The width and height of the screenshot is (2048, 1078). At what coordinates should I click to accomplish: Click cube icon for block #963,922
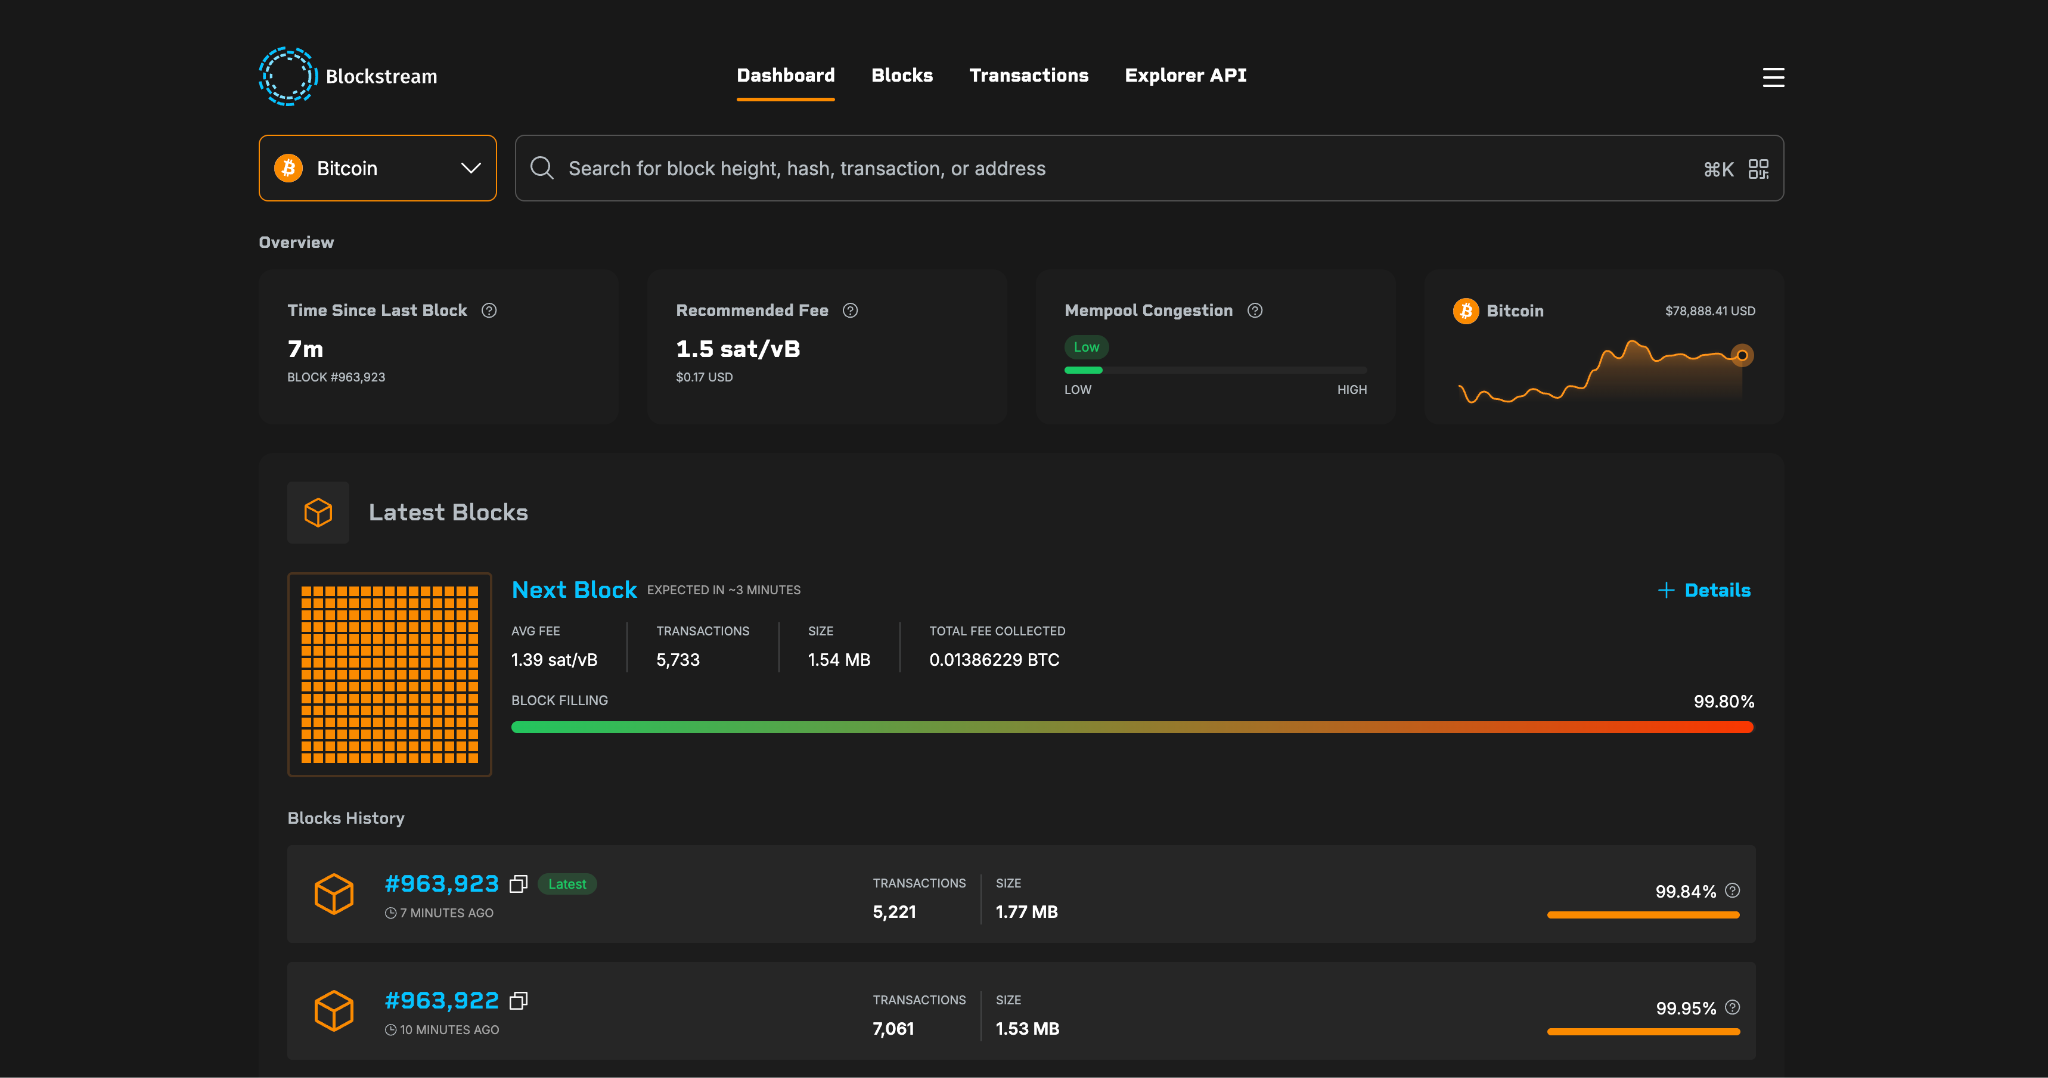click(334, 1011)
